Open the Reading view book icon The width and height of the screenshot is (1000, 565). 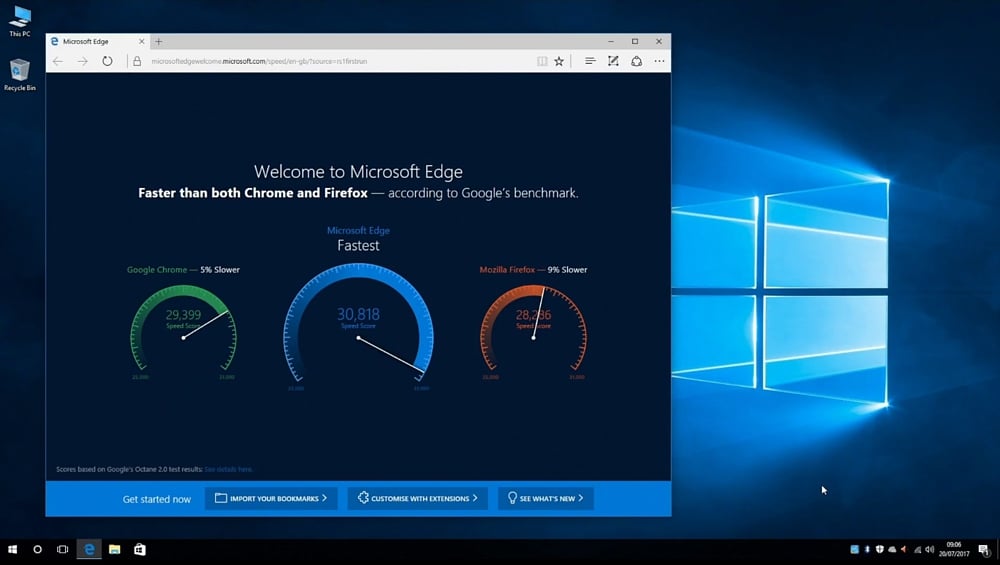tap(542, 61)
